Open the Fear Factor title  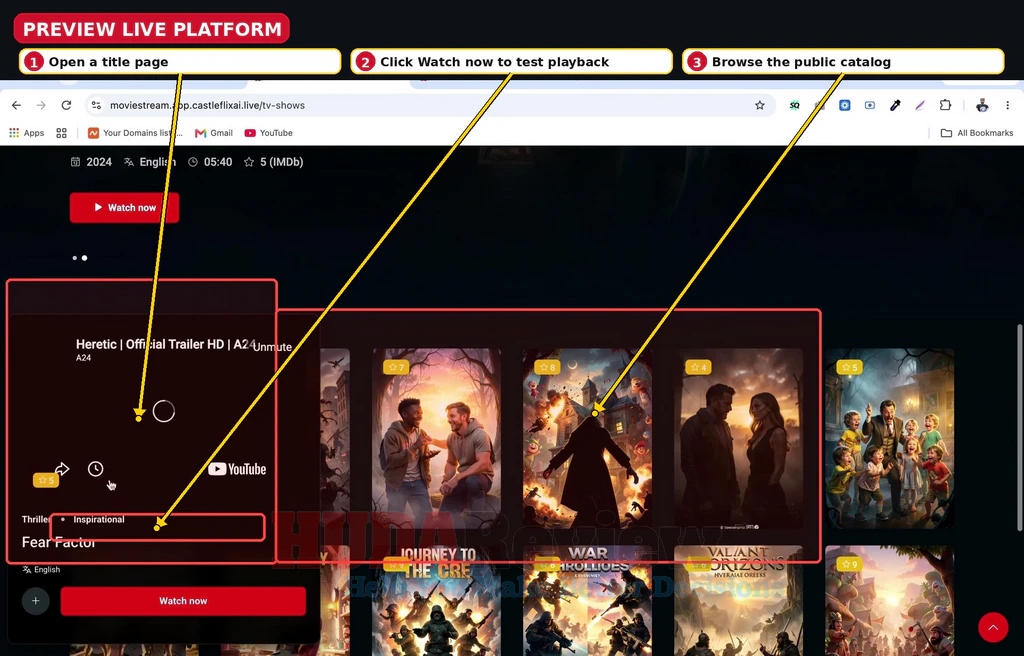[x=58, y=542]
